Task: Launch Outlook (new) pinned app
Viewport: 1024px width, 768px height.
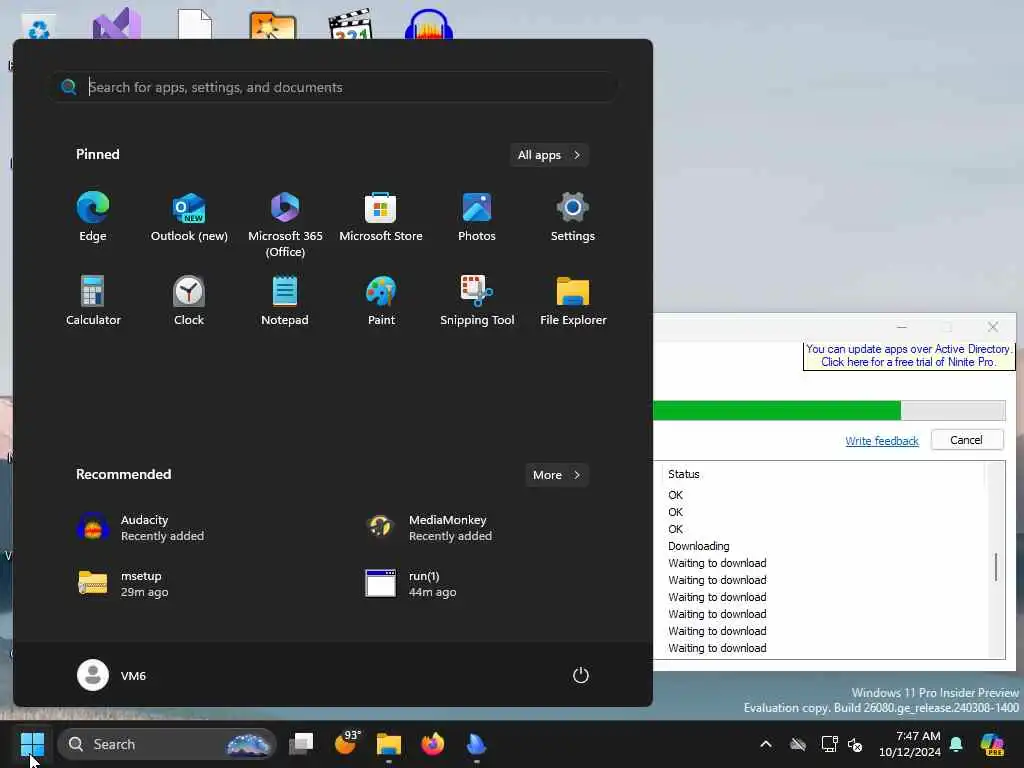Action: coord(189,217)
